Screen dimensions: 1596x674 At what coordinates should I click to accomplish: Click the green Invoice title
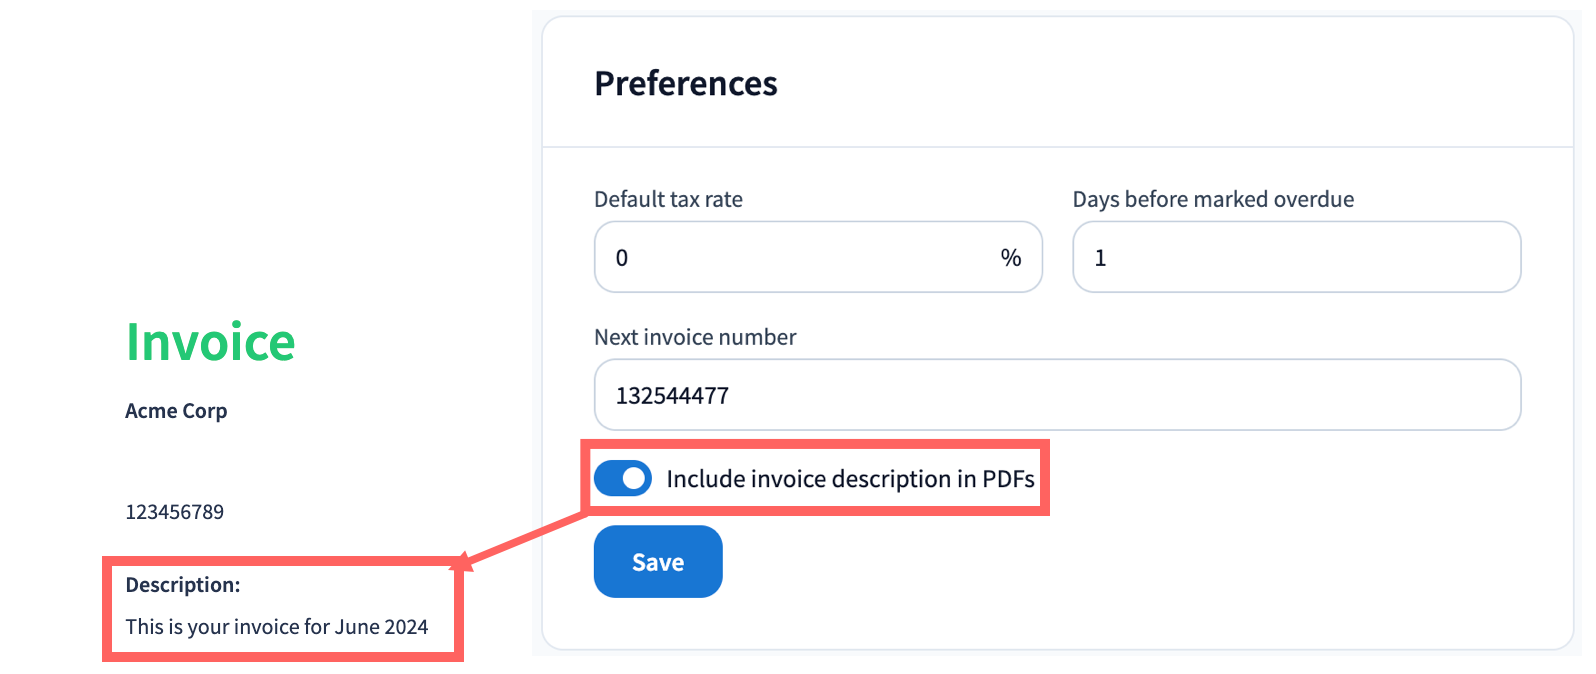pos(210,343)
